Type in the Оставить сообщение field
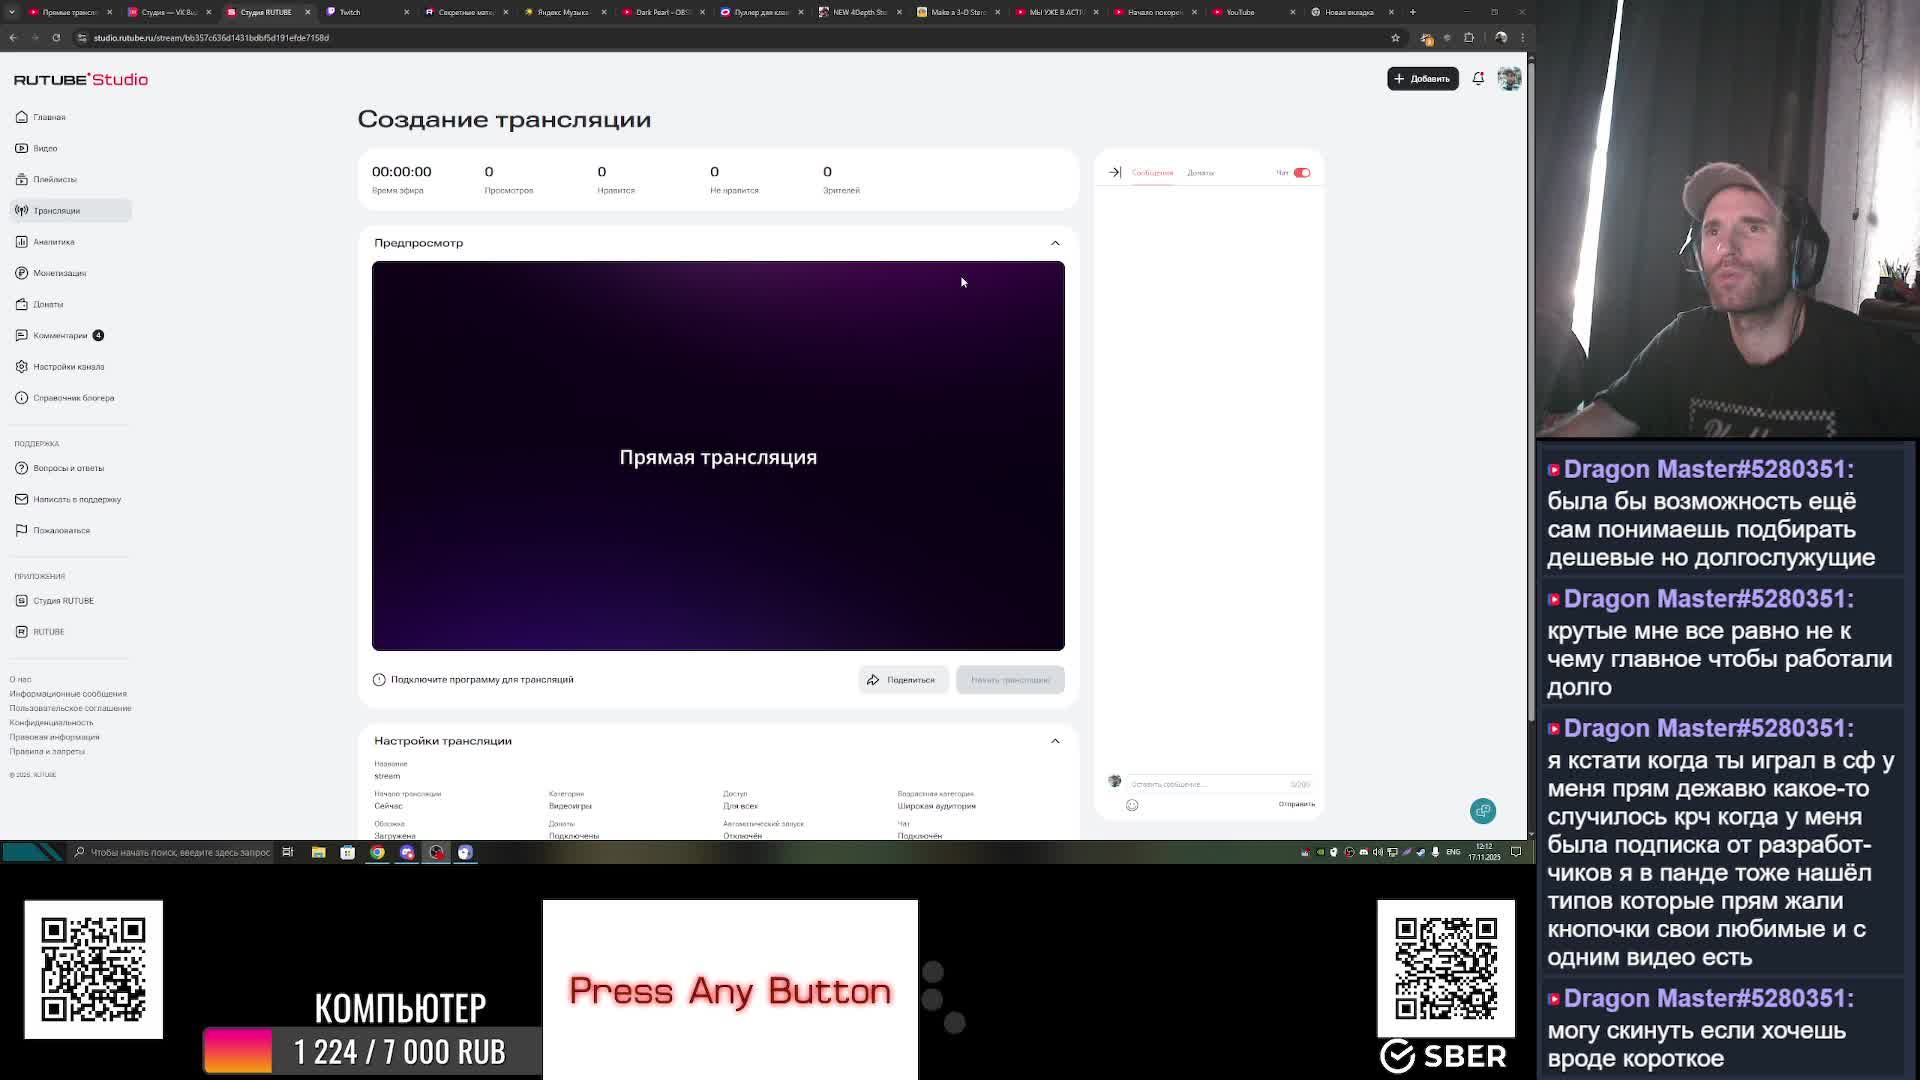Screen dimensions: 1920x1080 pyautogui.click(x=1205, y=784)
